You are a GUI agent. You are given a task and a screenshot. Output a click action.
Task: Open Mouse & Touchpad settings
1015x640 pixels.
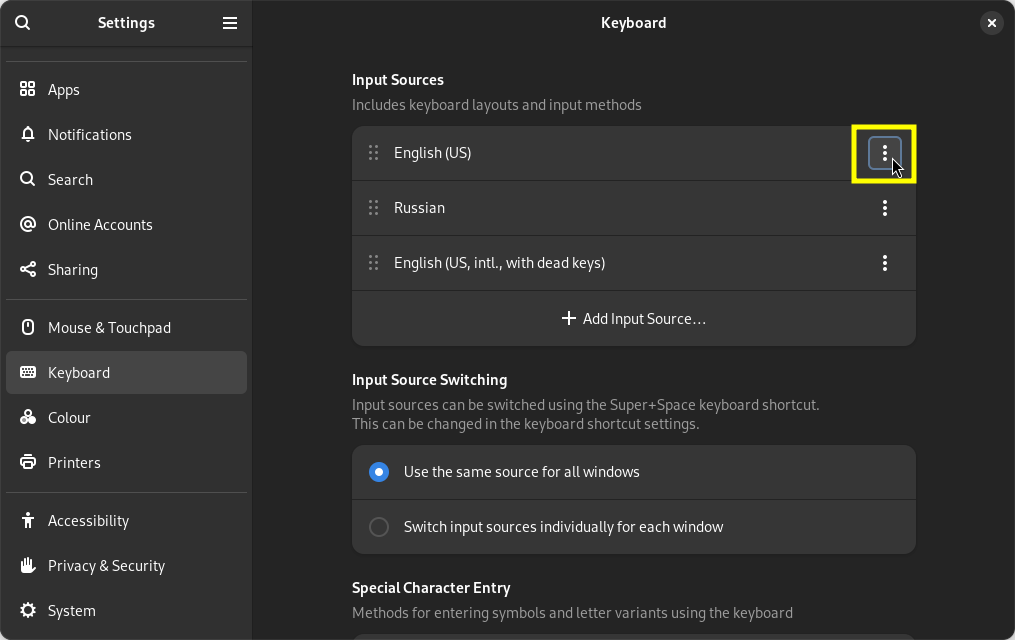(109, 327)
